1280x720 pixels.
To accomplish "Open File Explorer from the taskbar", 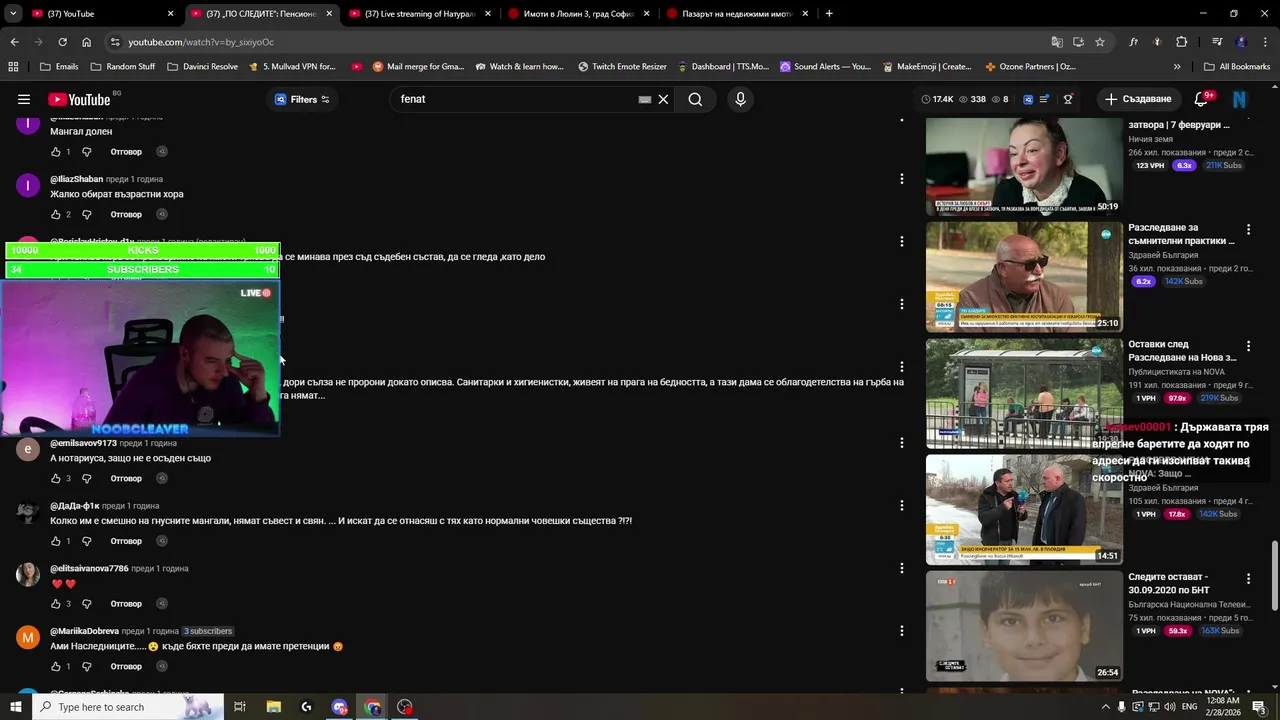I will tap(273, 707).
